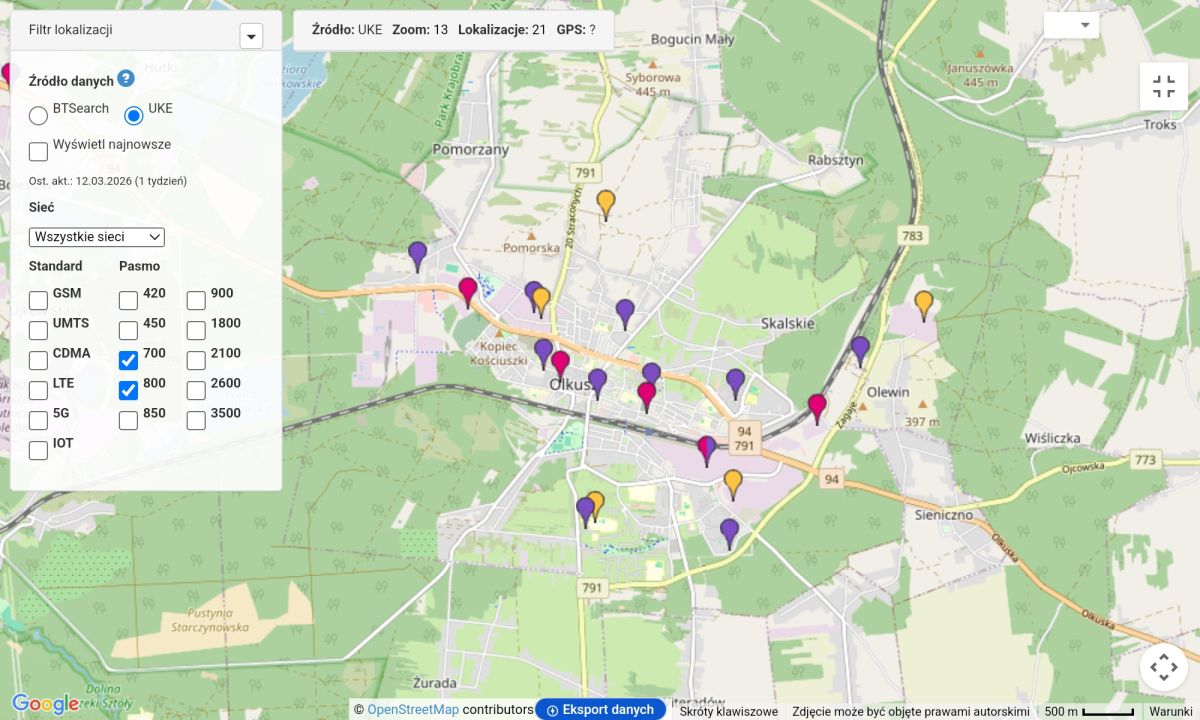This screenshot has height=720, width=1200.
Task: Enable the 2600 band
Action: [196, 390]
